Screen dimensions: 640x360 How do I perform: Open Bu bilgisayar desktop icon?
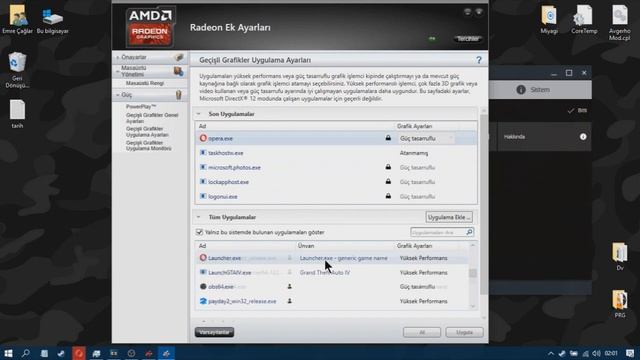point(52,20)
